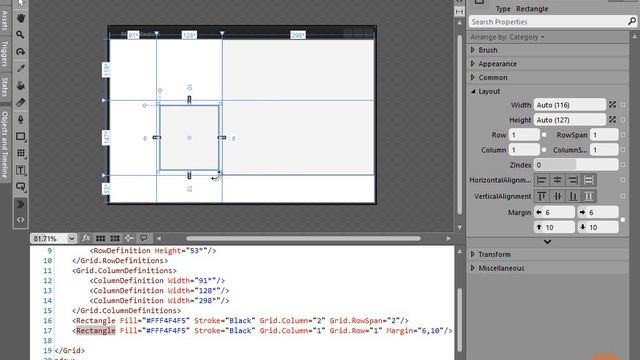Show advanced Layout properties chevron
The image size is (640, 360).
pos(547,242)
